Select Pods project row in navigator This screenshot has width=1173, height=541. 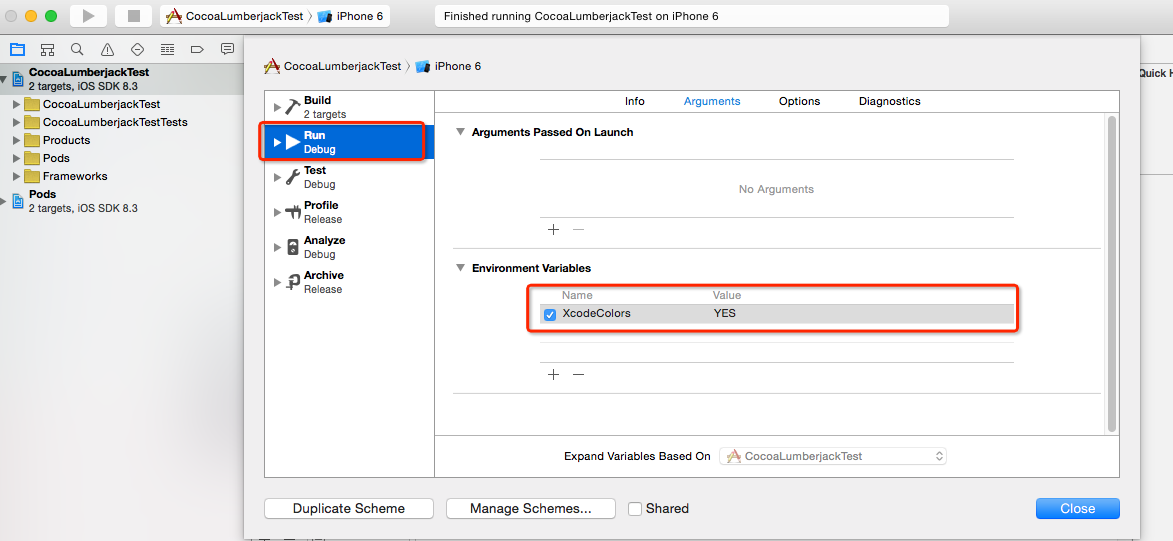pyautogui.click(x=122, y=201)
